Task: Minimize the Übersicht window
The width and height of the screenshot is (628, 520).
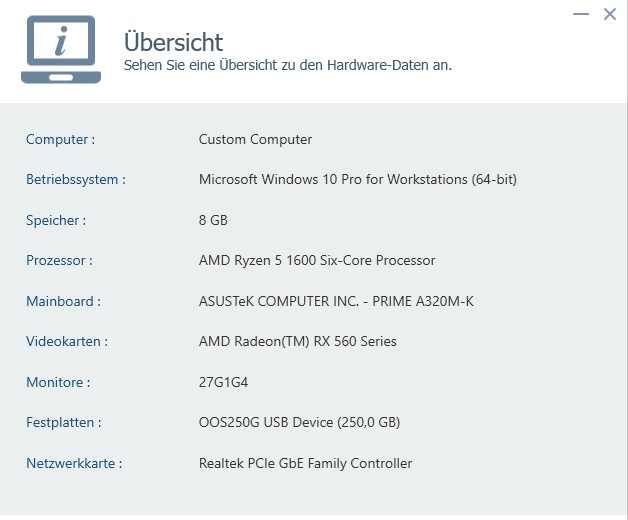Action: 581,14
